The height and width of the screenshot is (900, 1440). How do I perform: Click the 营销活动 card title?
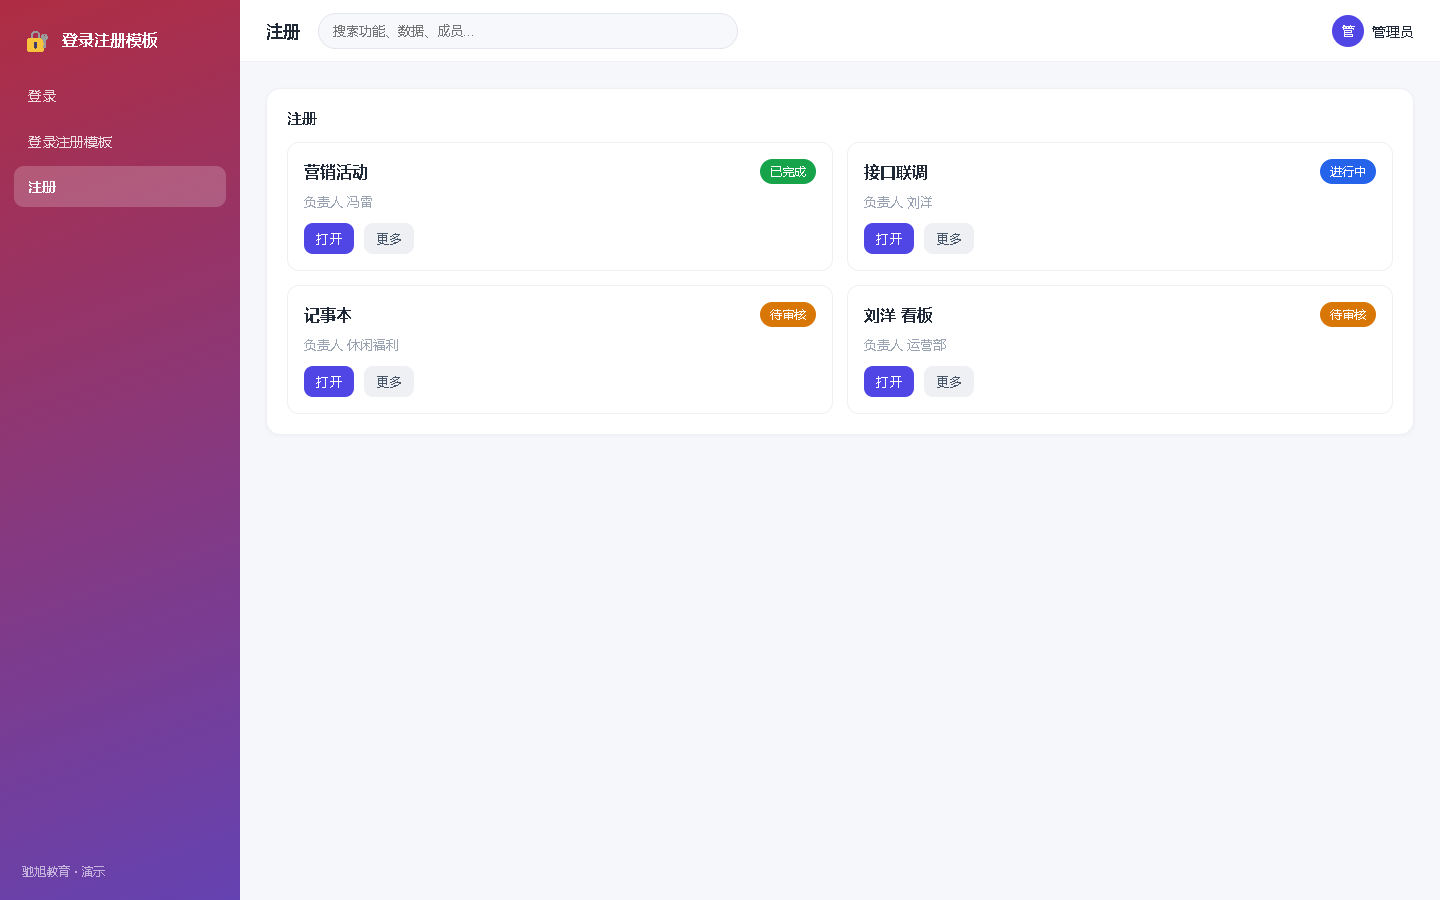click(x=336, y=172)
